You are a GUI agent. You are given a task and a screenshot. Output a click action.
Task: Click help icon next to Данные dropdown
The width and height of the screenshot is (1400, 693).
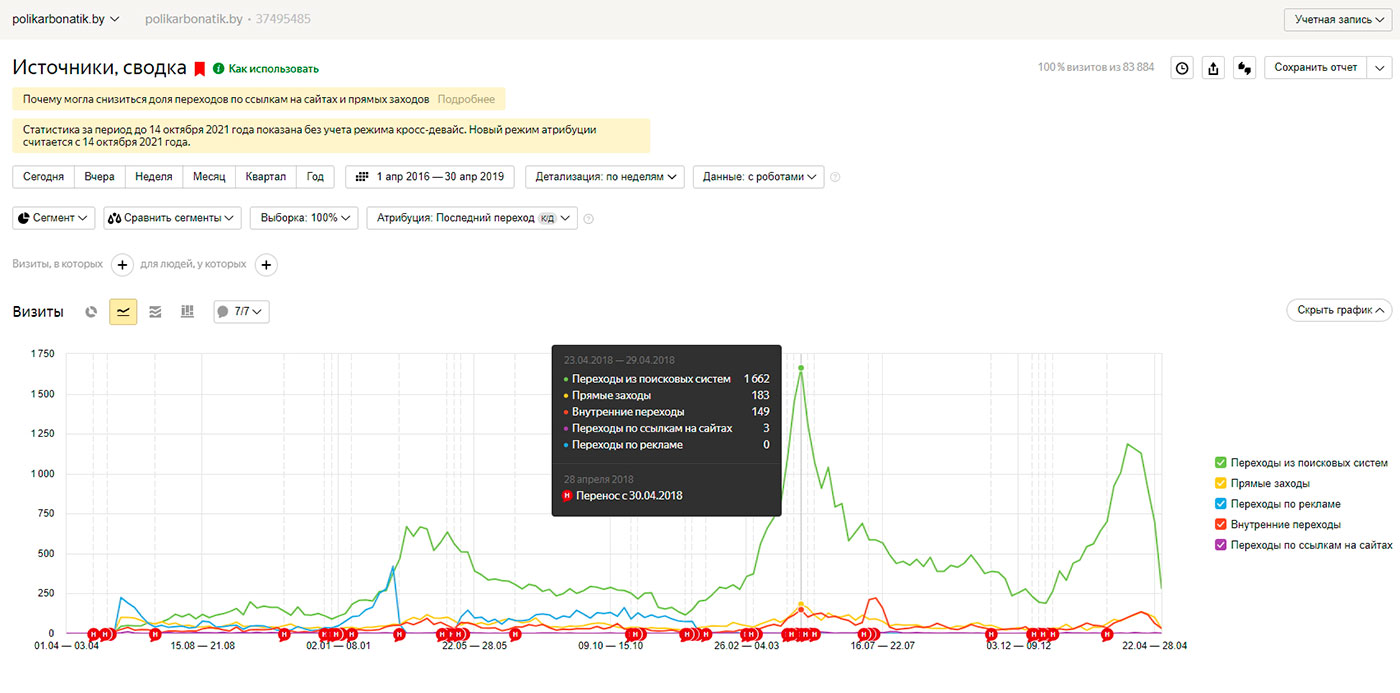click(x=835, y=177)
